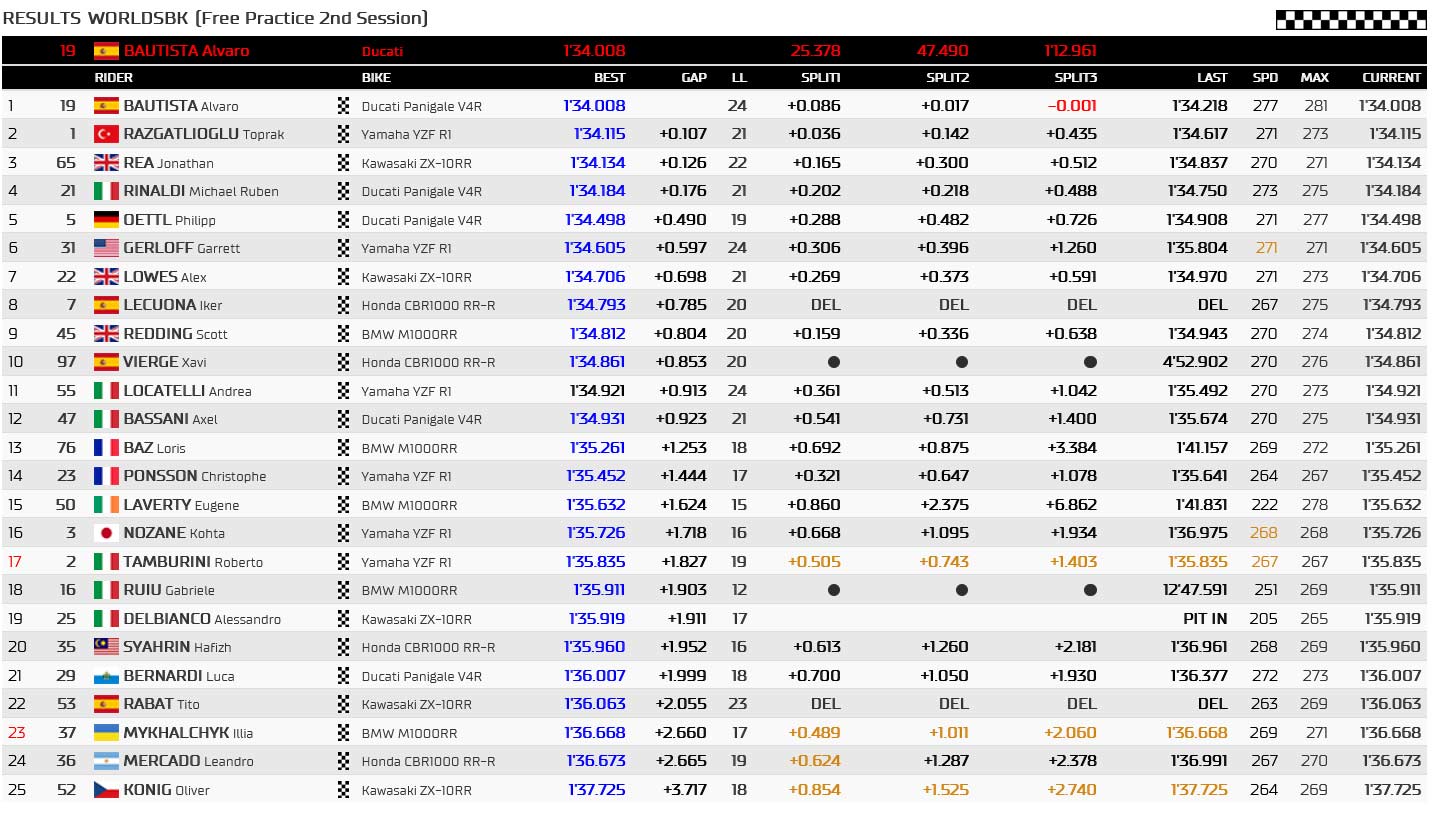Select the Japanese flag next to NOZANE
The image size is (1440, 814).
tap(106, 533)
